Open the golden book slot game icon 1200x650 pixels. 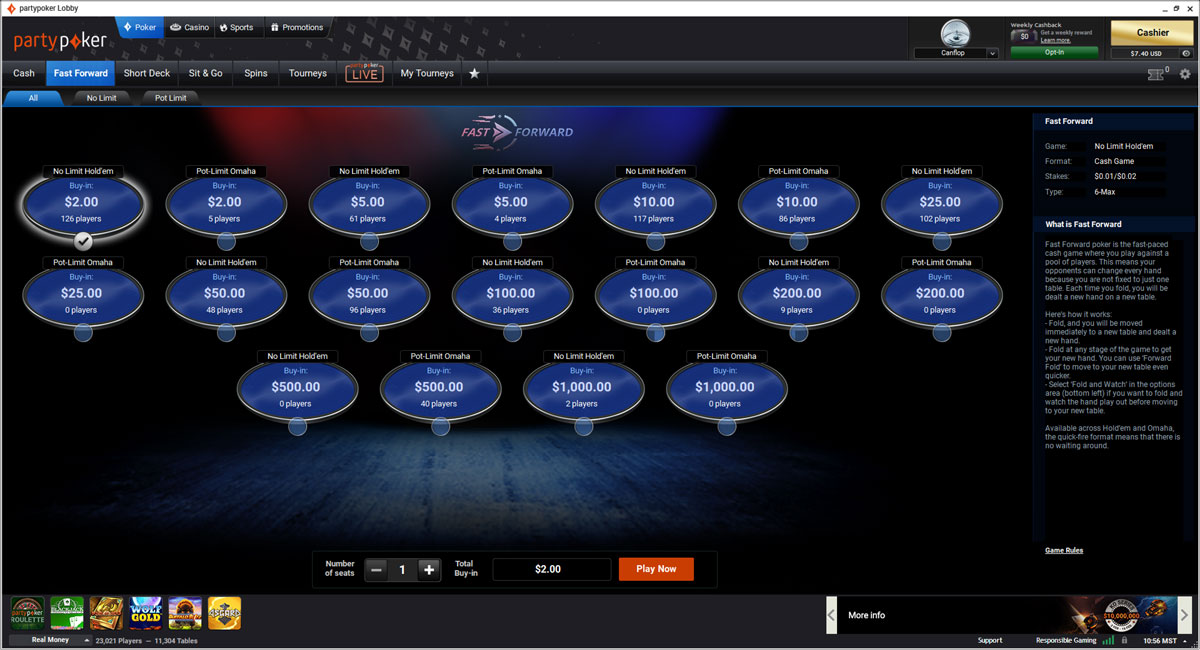click(106, 612)
